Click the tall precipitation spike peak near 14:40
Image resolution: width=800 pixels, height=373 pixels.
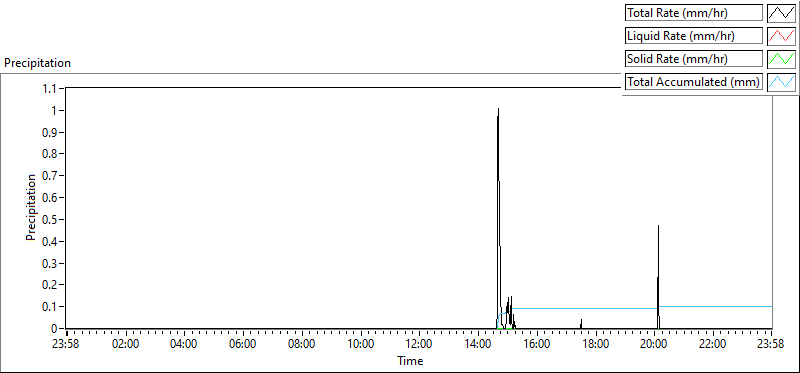coord(498,109)
